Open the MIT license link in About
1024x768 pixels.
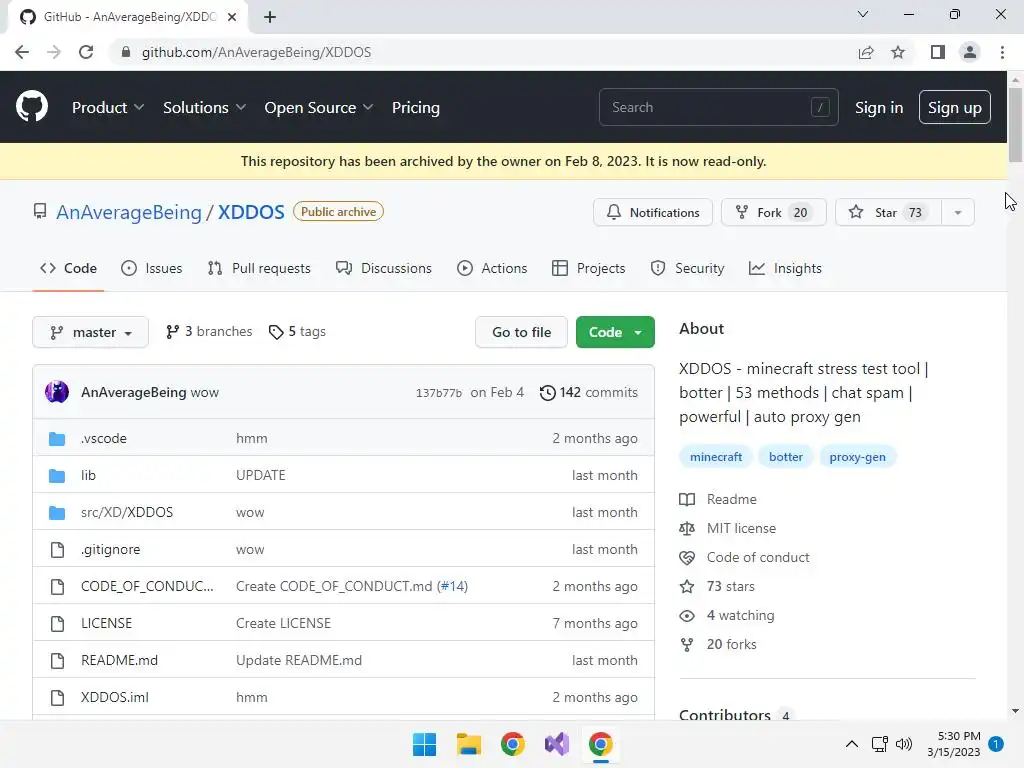741,528
